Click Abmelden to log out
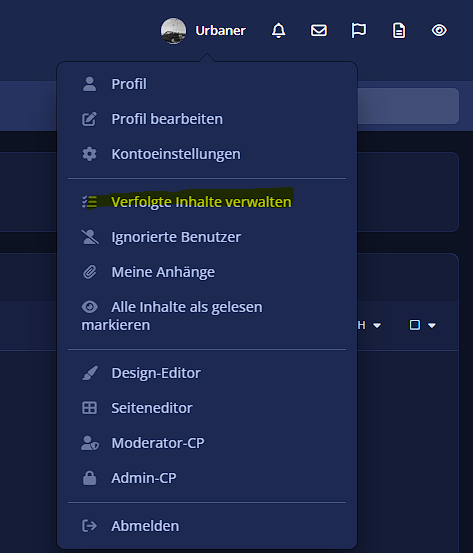This screenshot has width=473, height=553. 207,526
